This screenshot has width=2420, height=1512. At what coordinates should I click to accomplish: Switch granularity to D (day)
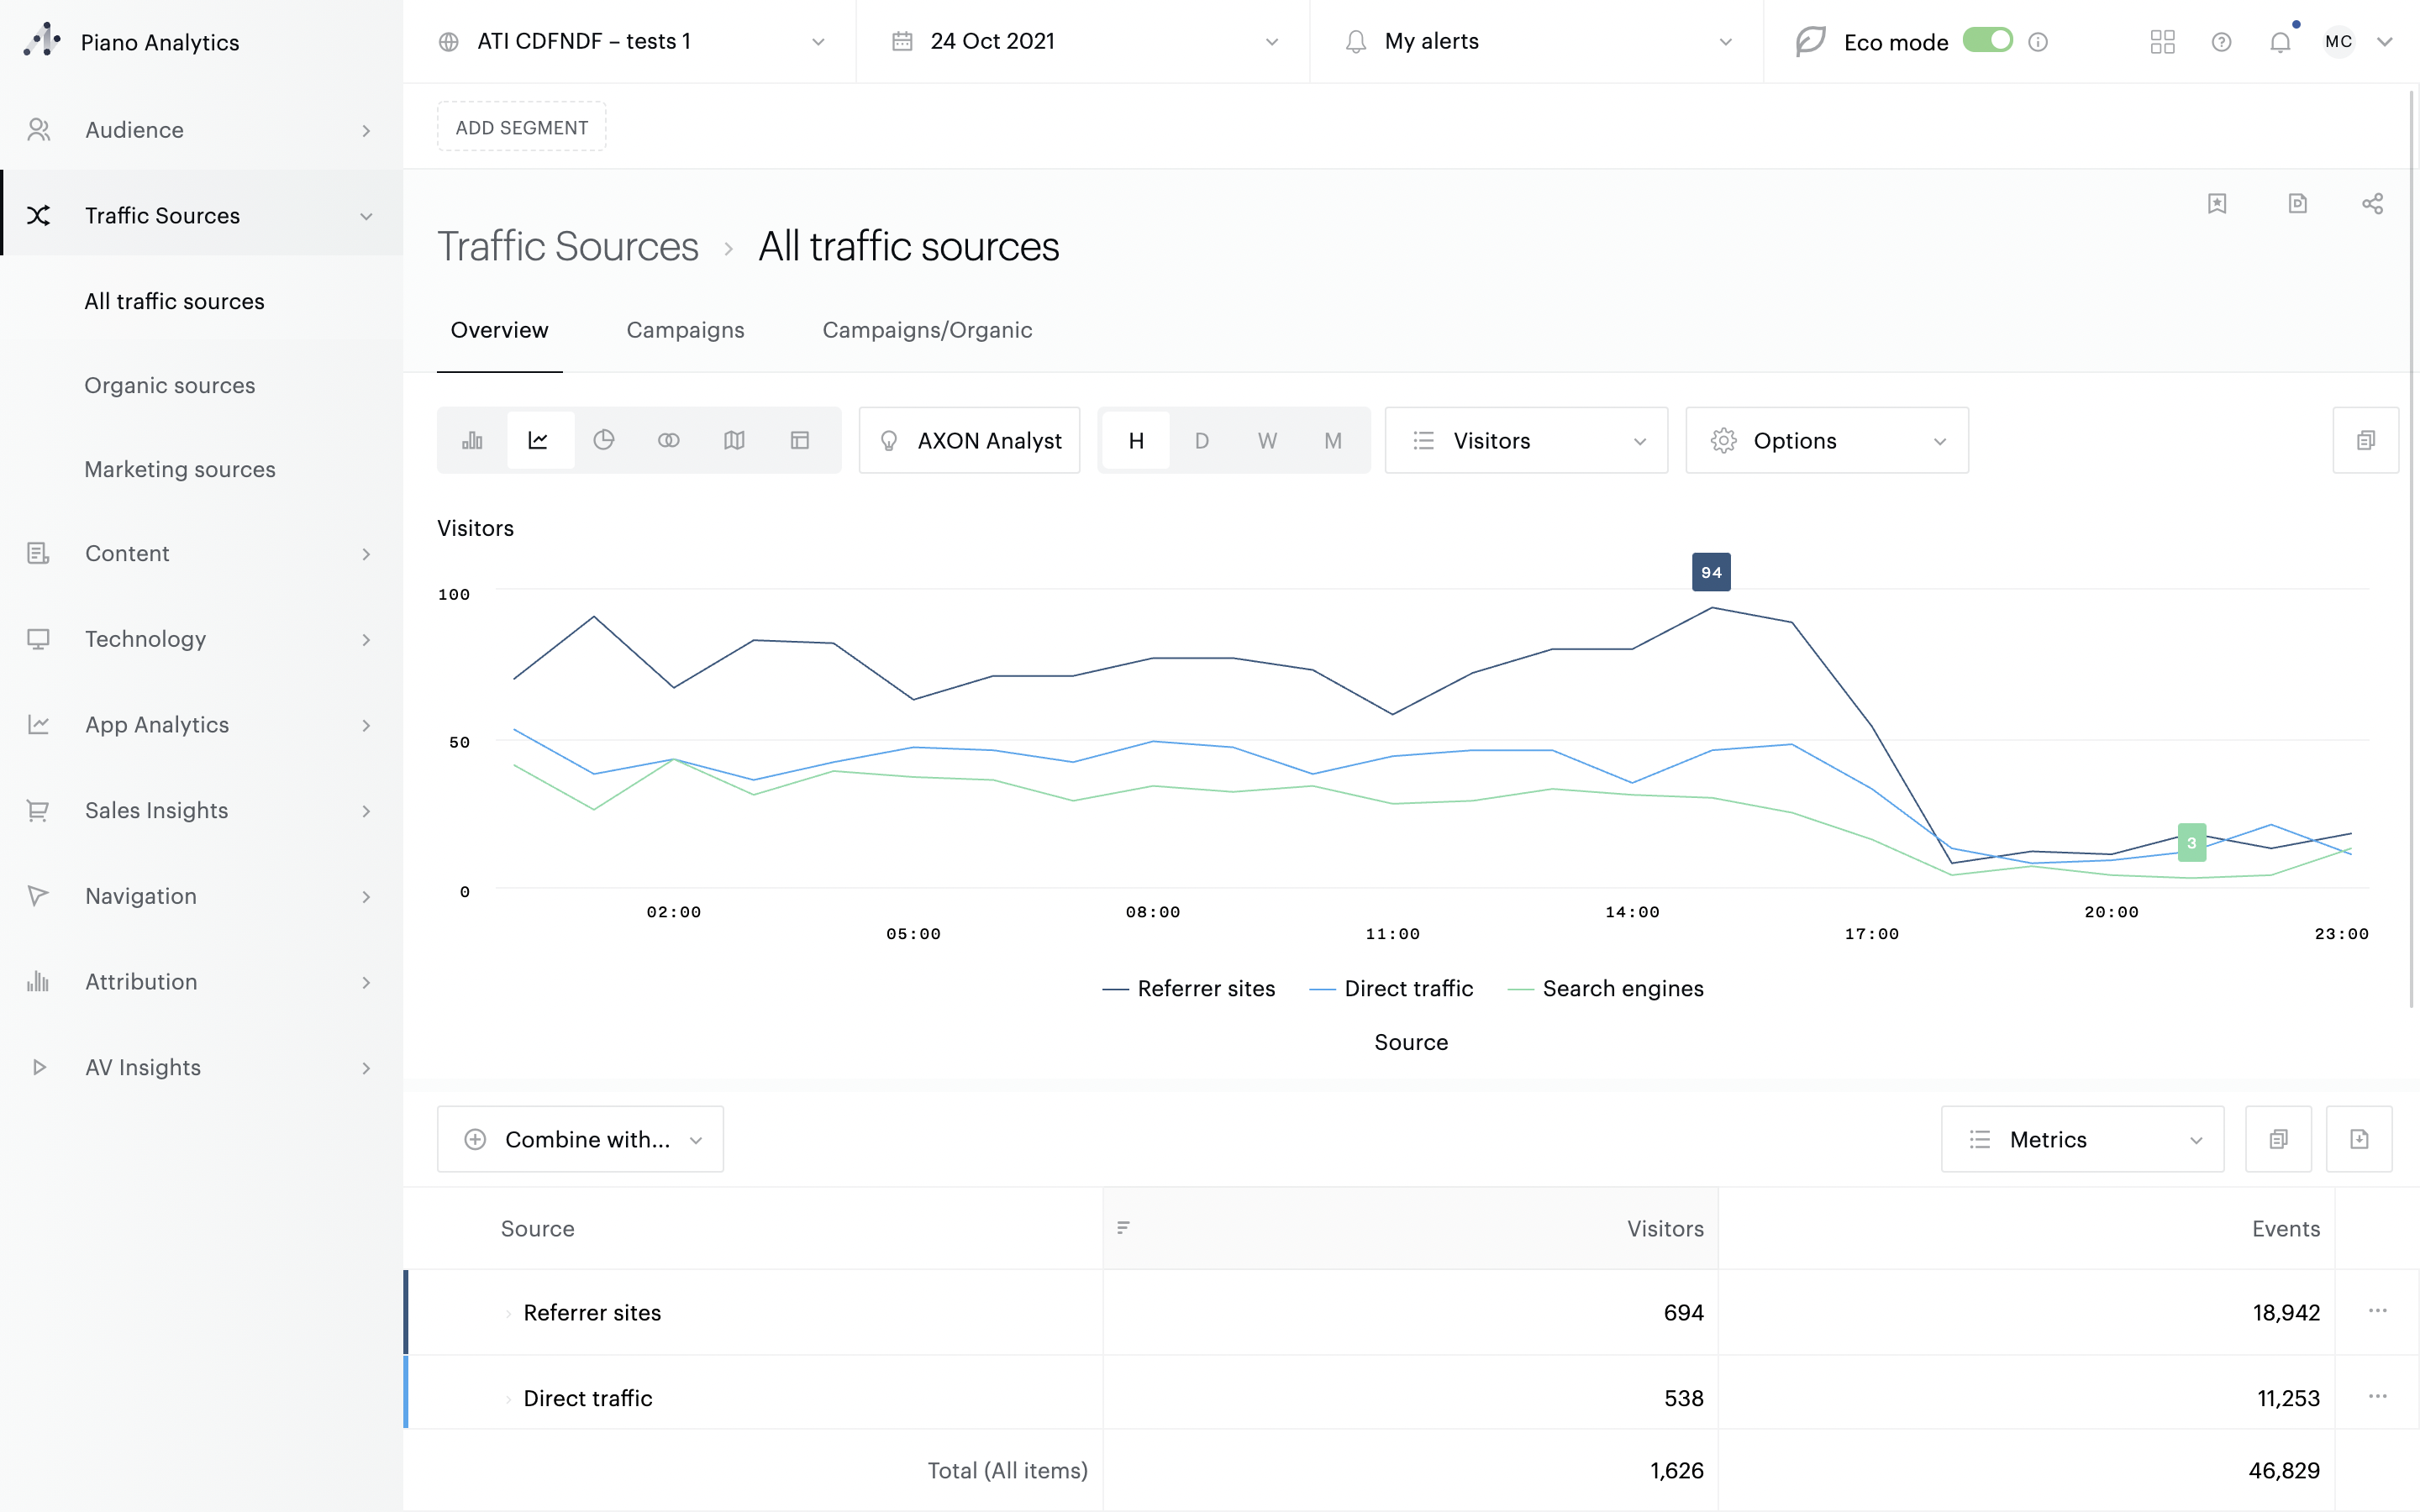point(1201,441)
